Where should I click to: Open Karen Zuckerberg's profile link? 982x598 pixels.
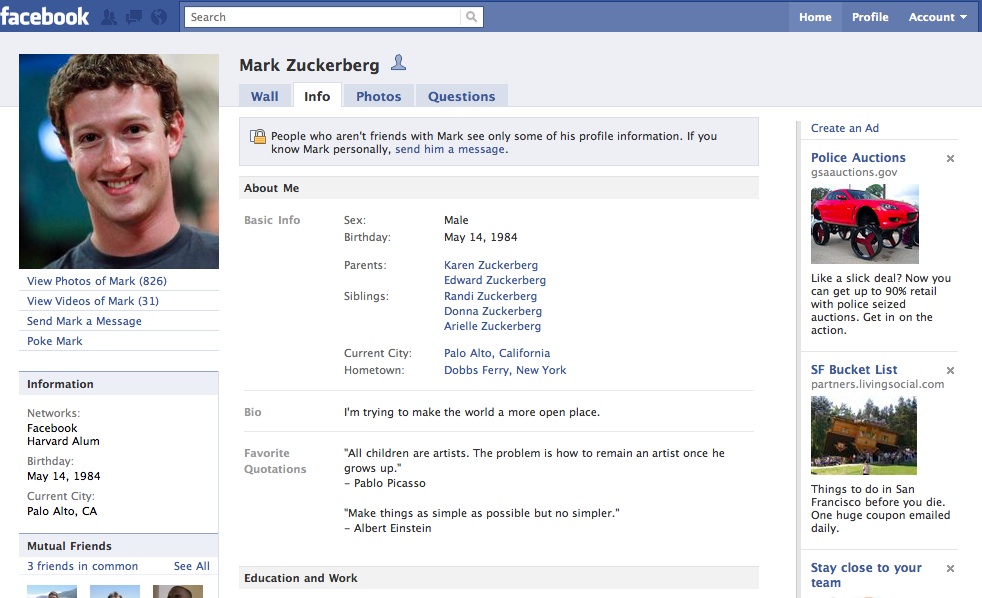point(491,265)
